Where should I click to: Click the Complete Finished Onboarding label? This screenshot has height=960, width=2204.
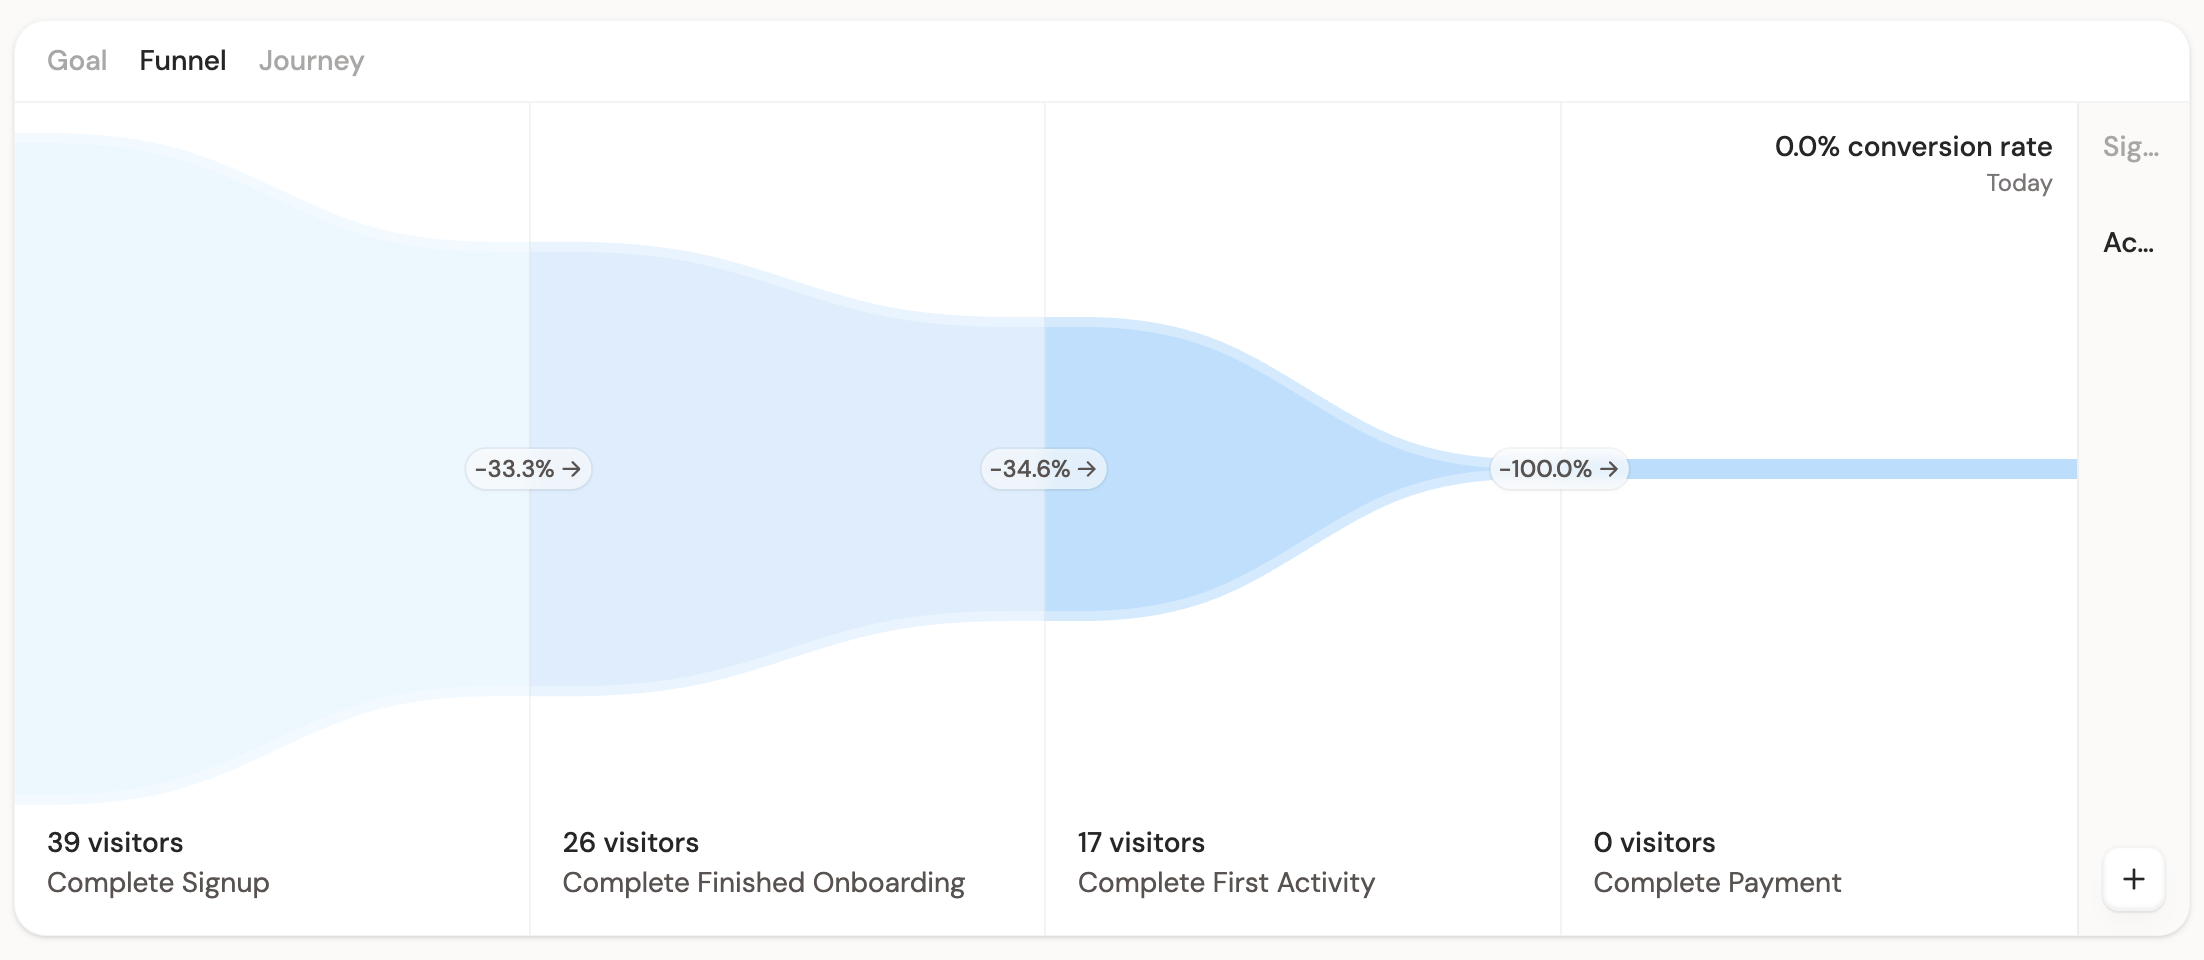pos(763,883)
